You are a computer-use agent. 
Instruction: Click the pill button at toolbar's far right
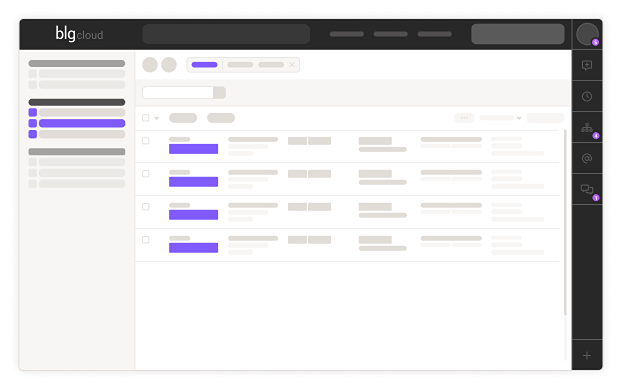tap(545, 118)
